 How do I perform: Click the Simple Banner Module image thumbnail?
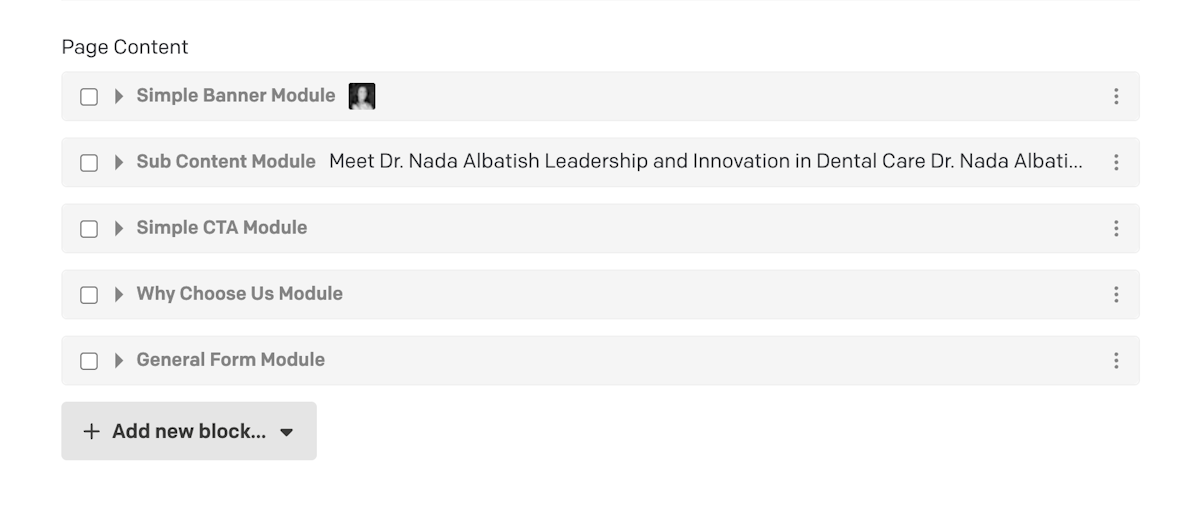[362, 96]
